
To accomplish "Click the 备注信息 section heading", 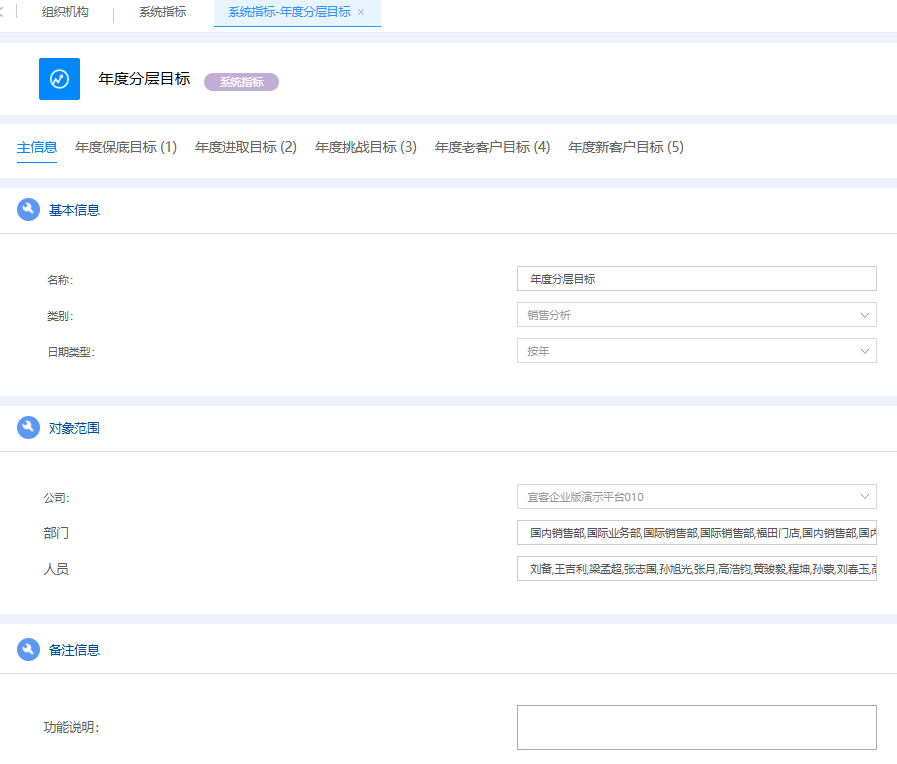I will pos(74,650).
